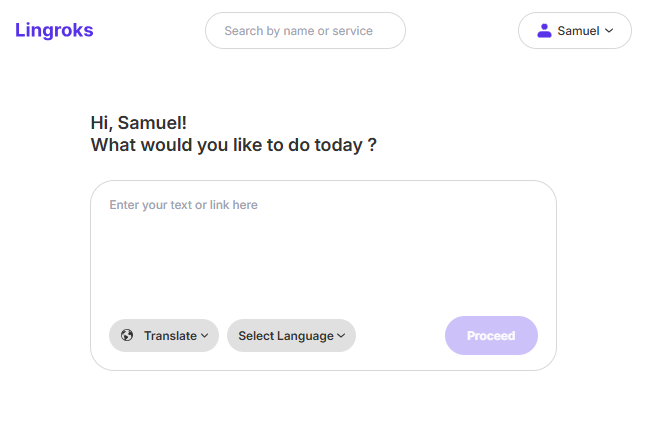
Task: Click the Lingroks logo
Action: tap(54, 30)
